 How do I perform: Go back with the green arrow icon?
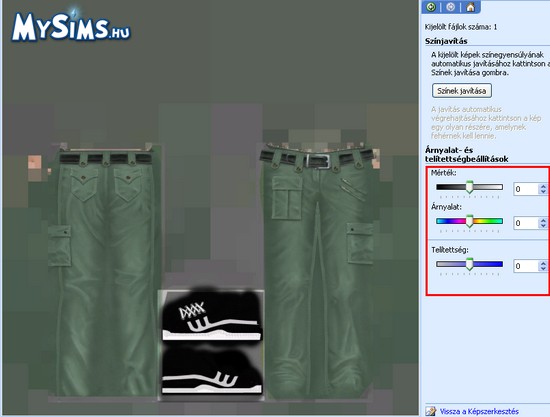click(x=431, y=7)
